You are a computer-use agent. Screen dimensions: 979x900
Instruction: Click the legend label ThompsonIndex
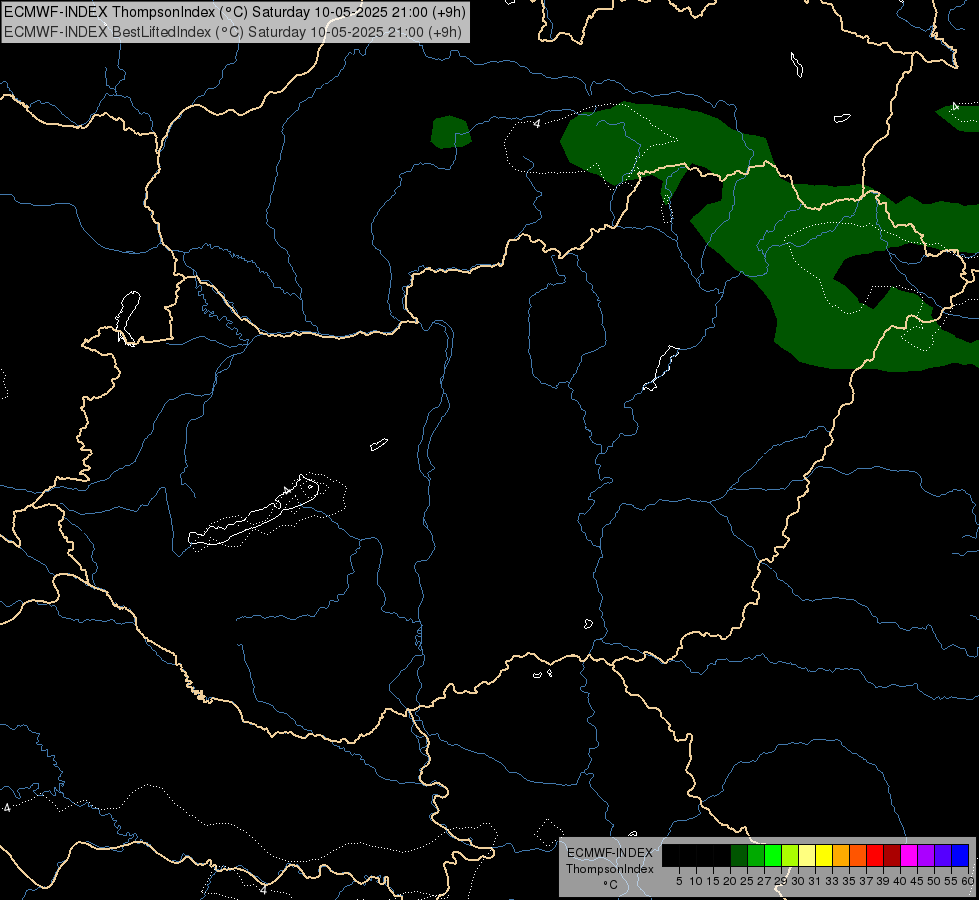point(610,869)
